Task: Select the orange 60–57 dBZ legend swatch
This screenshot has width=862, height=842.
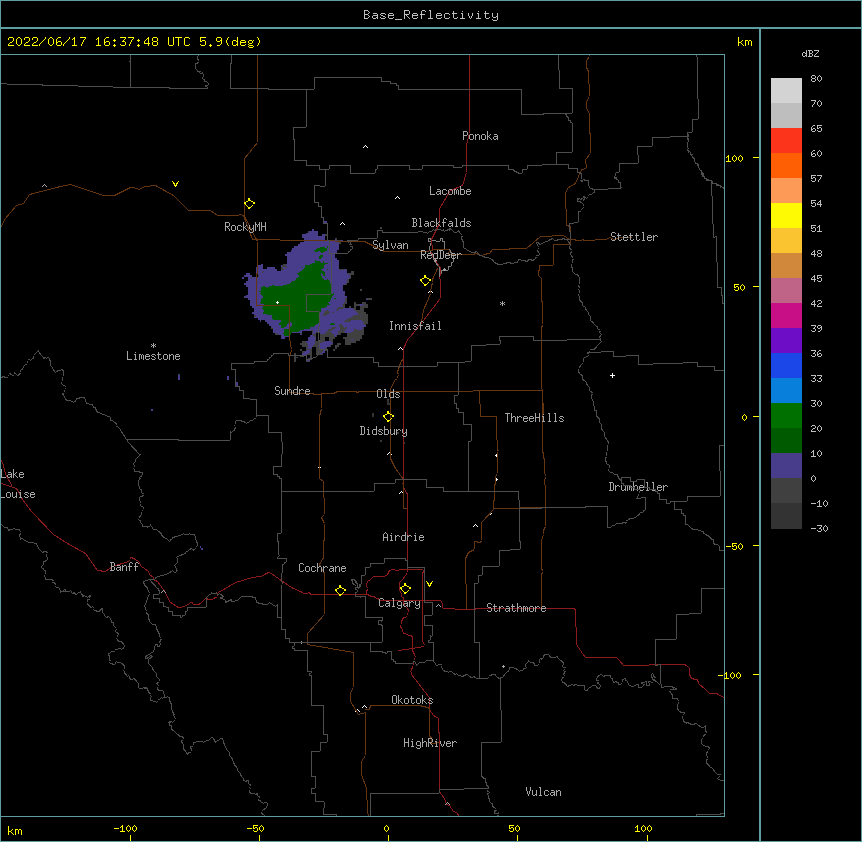Action: point(786,165)
